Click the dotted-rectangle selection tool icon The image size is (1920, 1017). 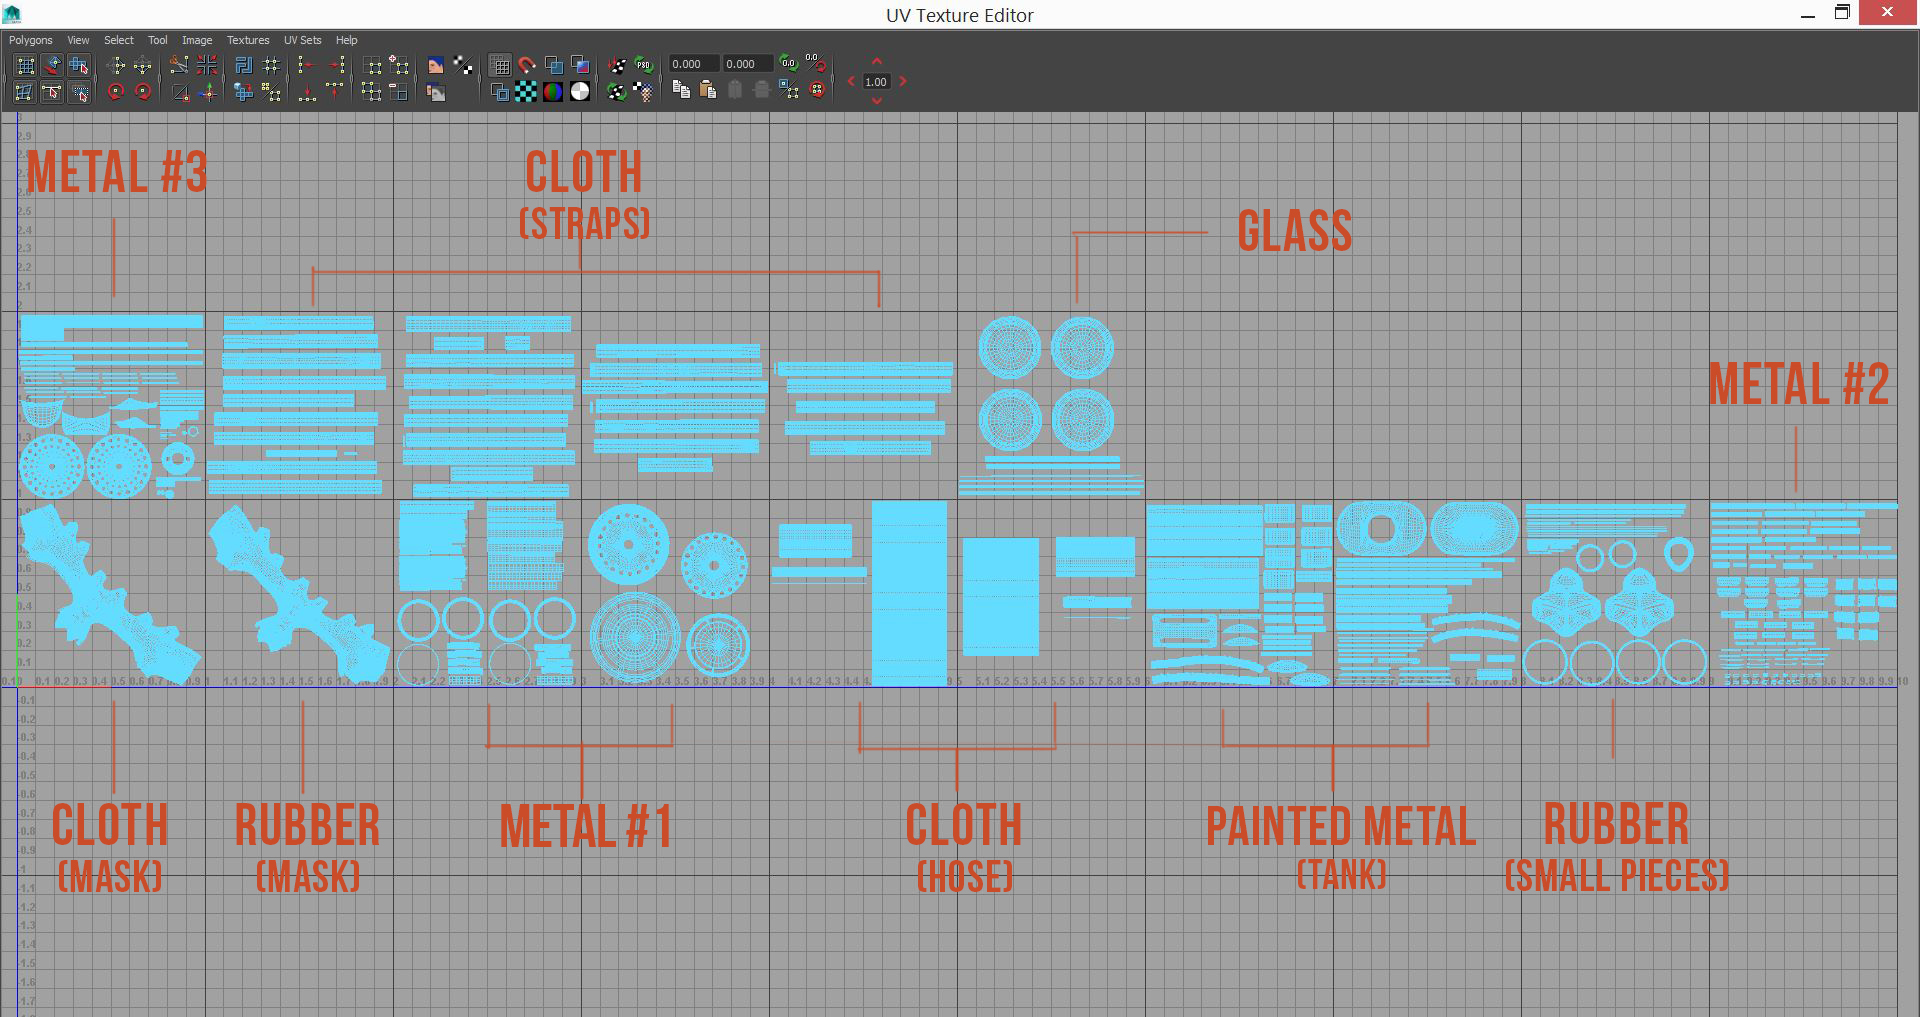78,92
